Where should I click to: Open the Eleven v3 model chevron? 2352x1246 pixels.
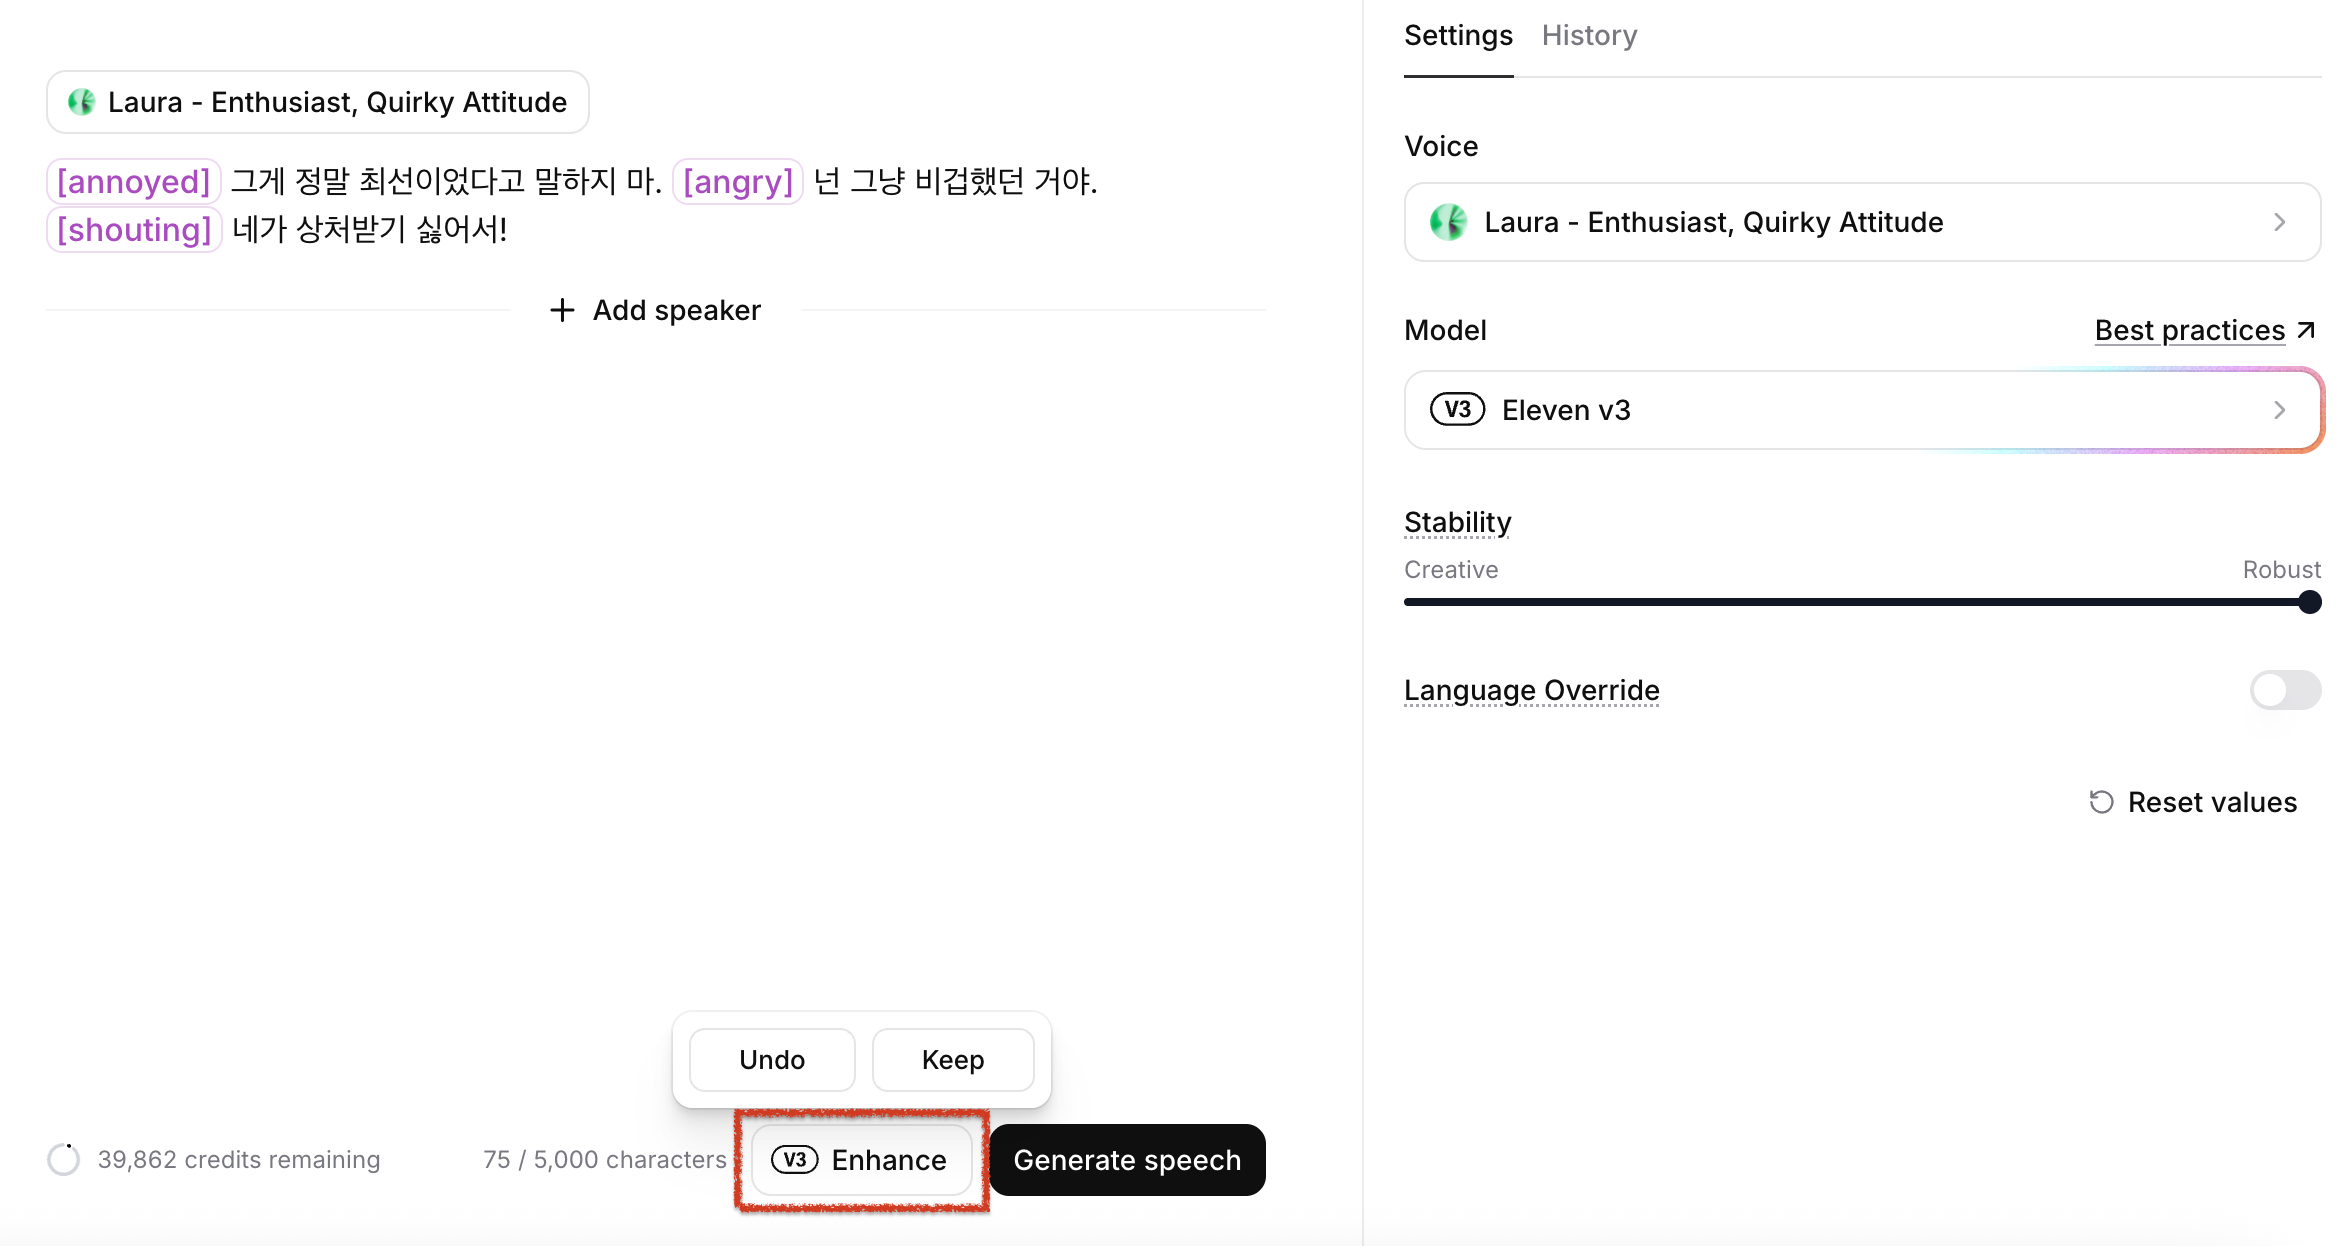[x=2279, y=410]
